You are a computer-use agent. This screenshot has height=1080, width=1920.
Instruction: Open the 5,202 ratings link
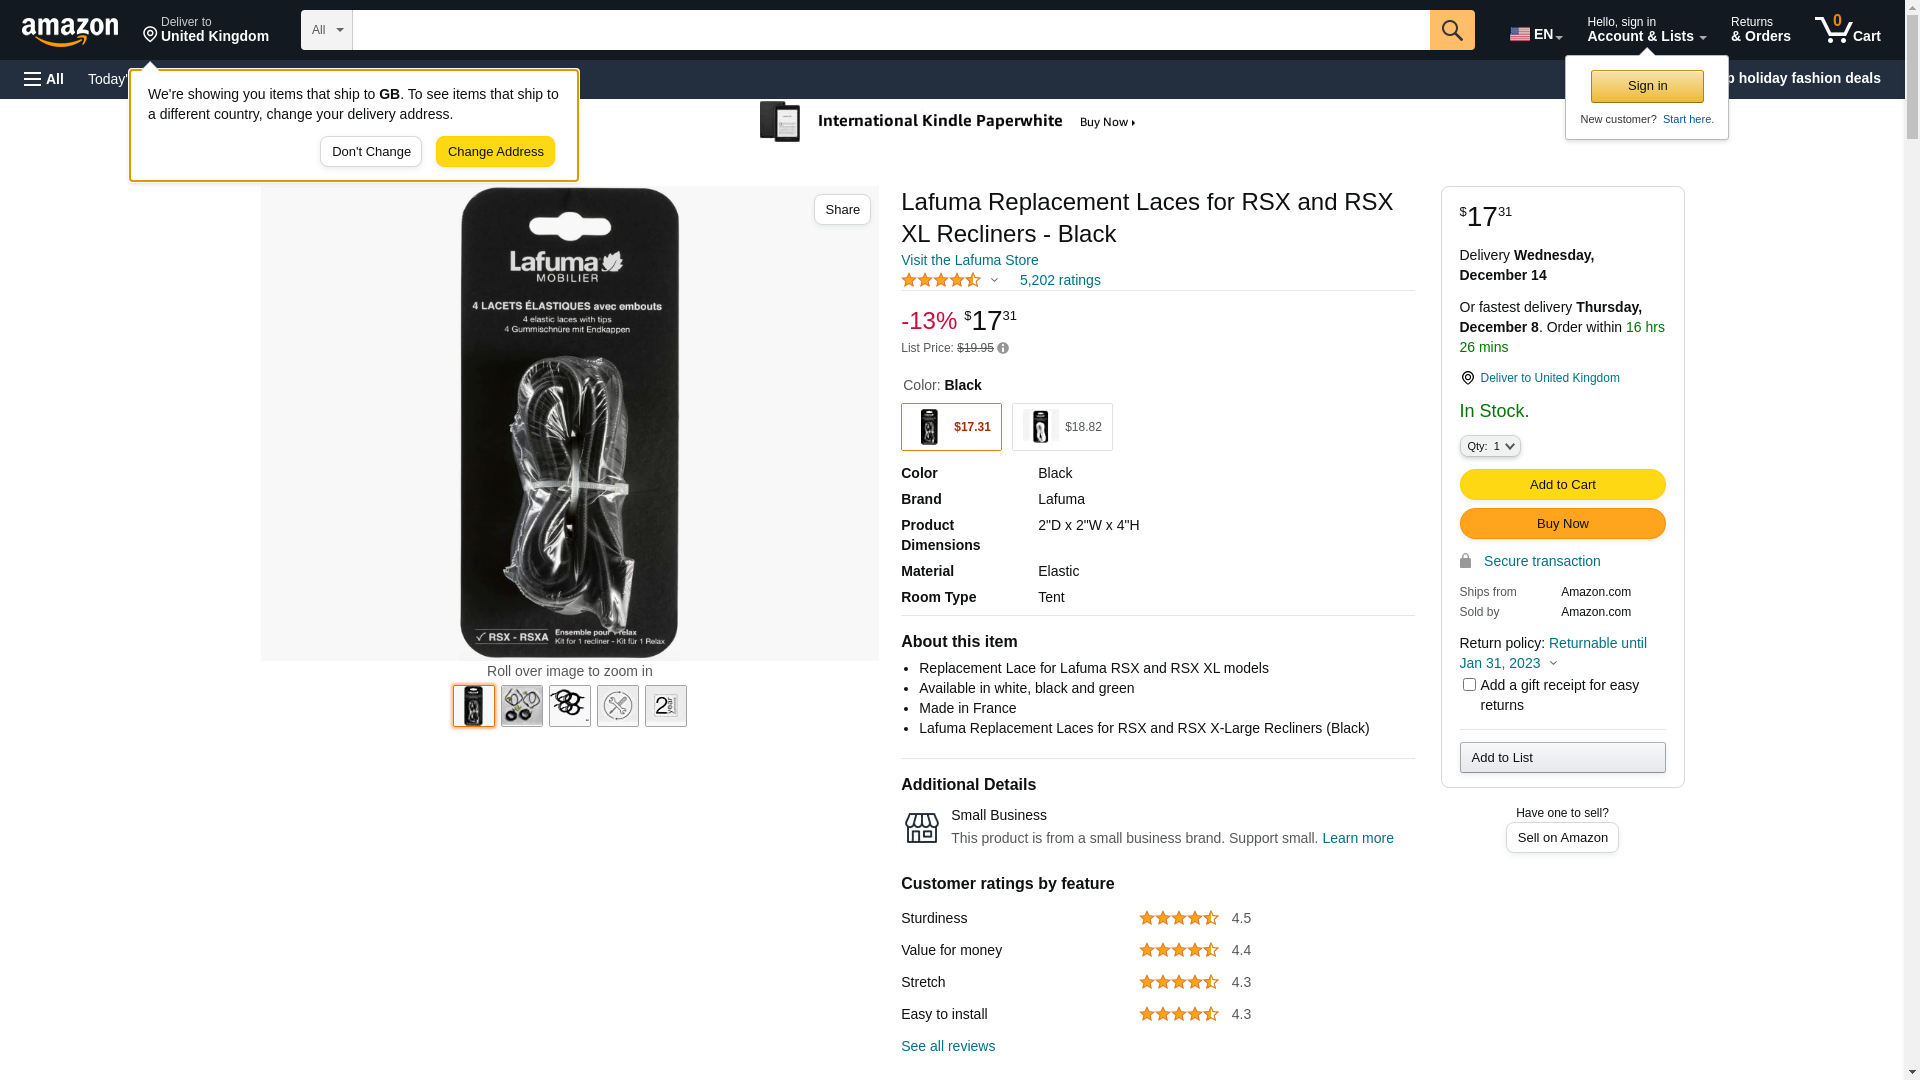pos(1060,280)
